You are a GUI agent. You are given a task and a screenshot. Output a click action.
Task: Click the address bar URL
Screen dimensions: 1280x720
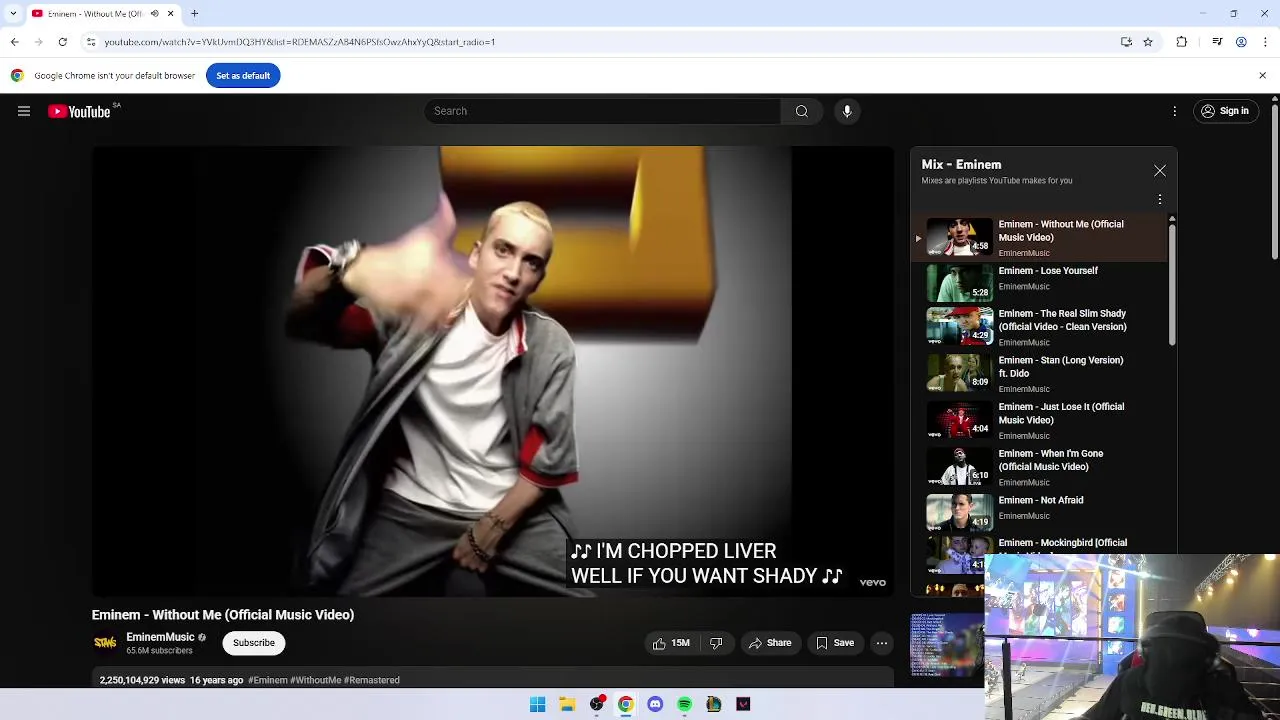click(x=300, y=42)
